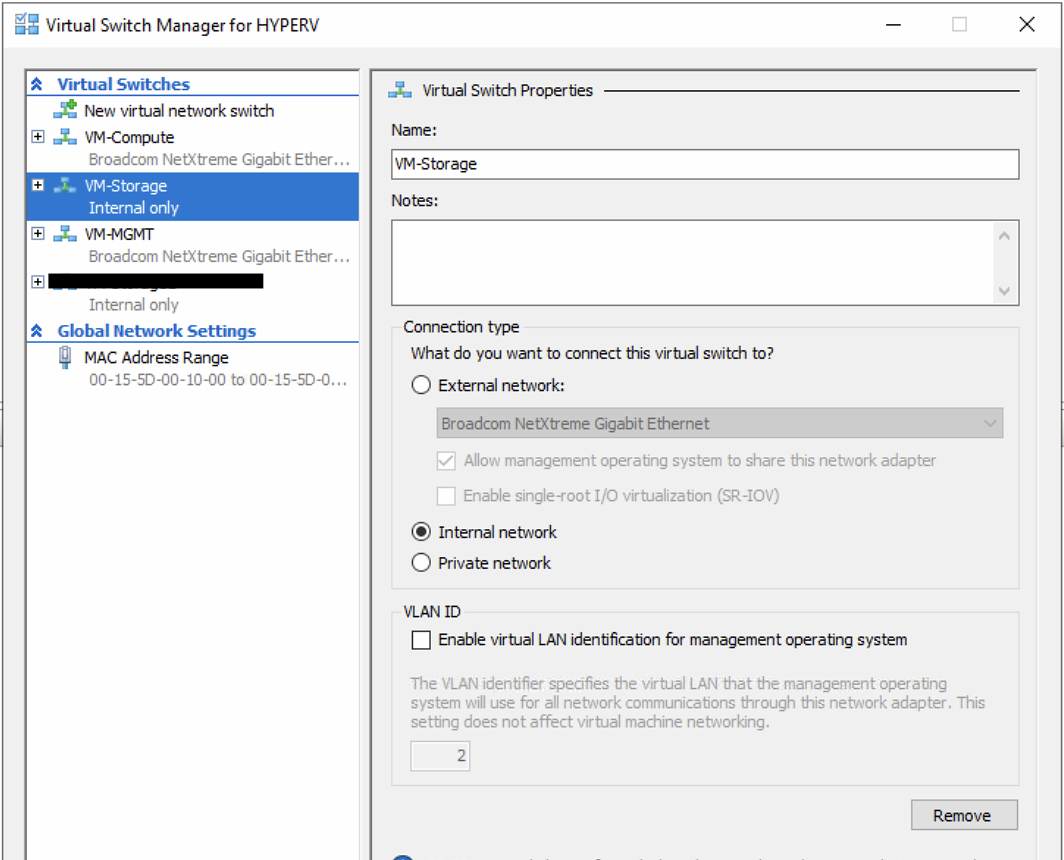1064x860 pixels.
Task: Click the VM-Compute switch icon
Action: (x=66, y=137)
